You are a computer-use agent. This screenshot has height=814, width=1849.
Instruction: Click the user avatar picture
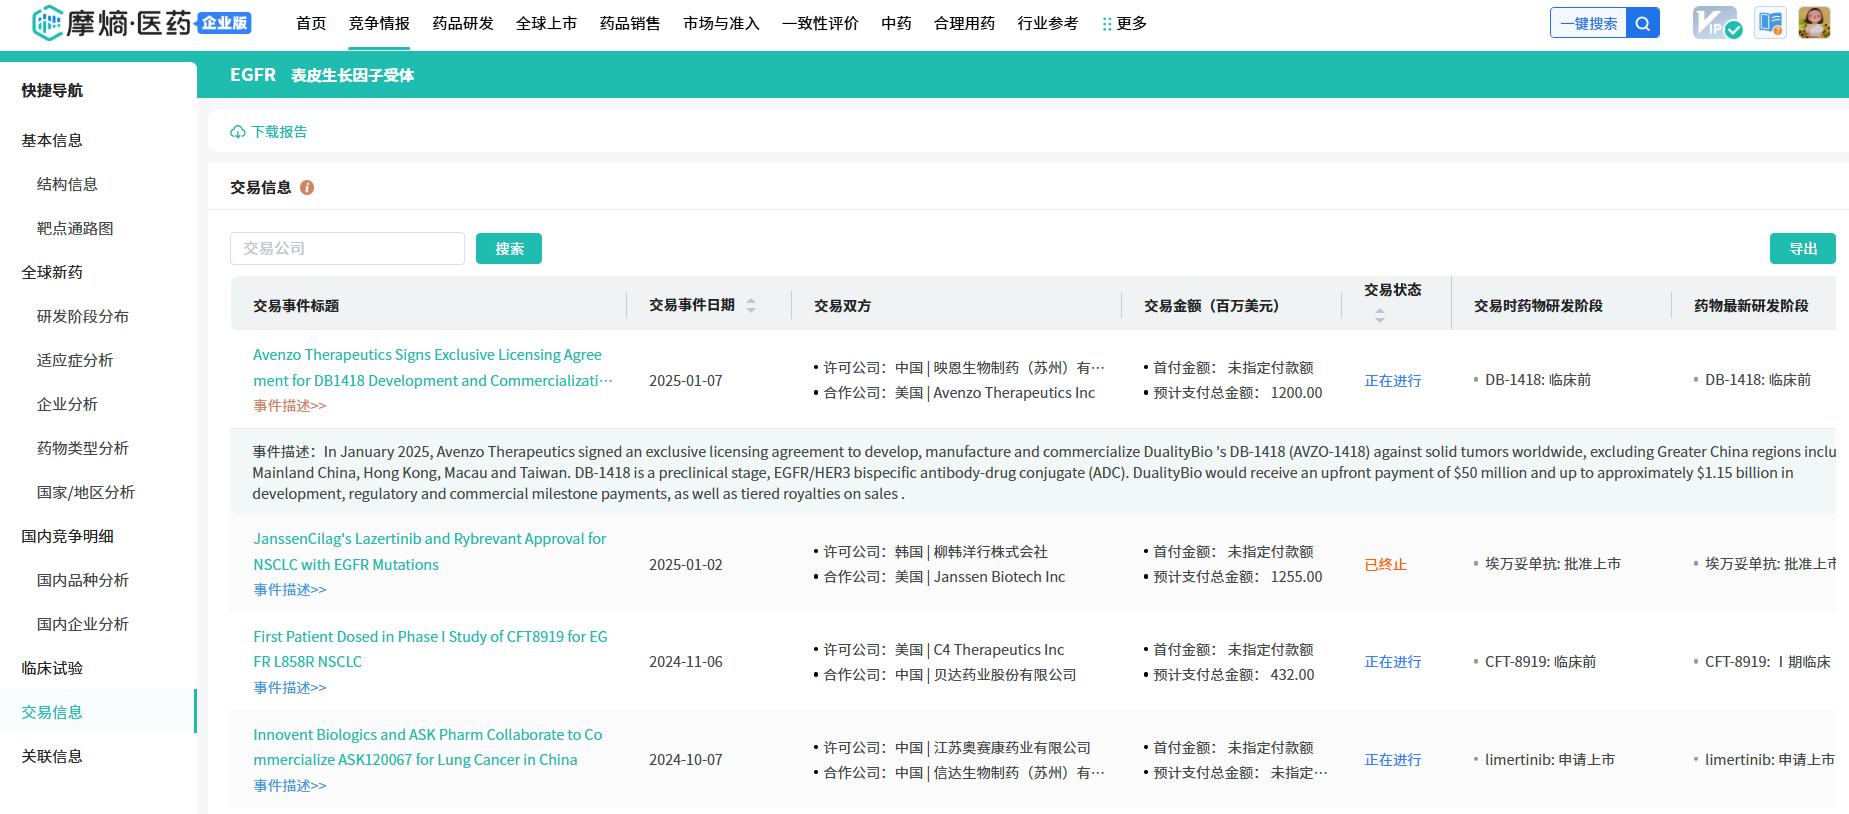pos(1814,22)
